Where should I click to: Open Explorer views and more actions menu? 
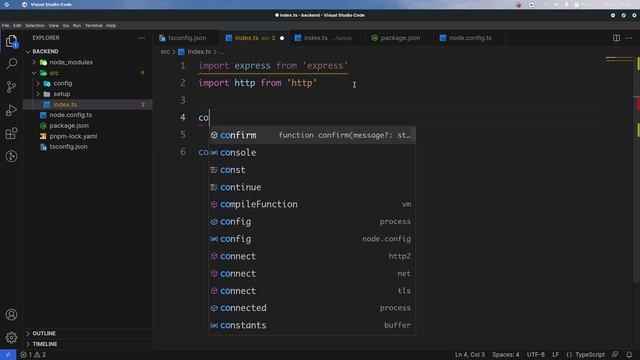pos(141,38)
